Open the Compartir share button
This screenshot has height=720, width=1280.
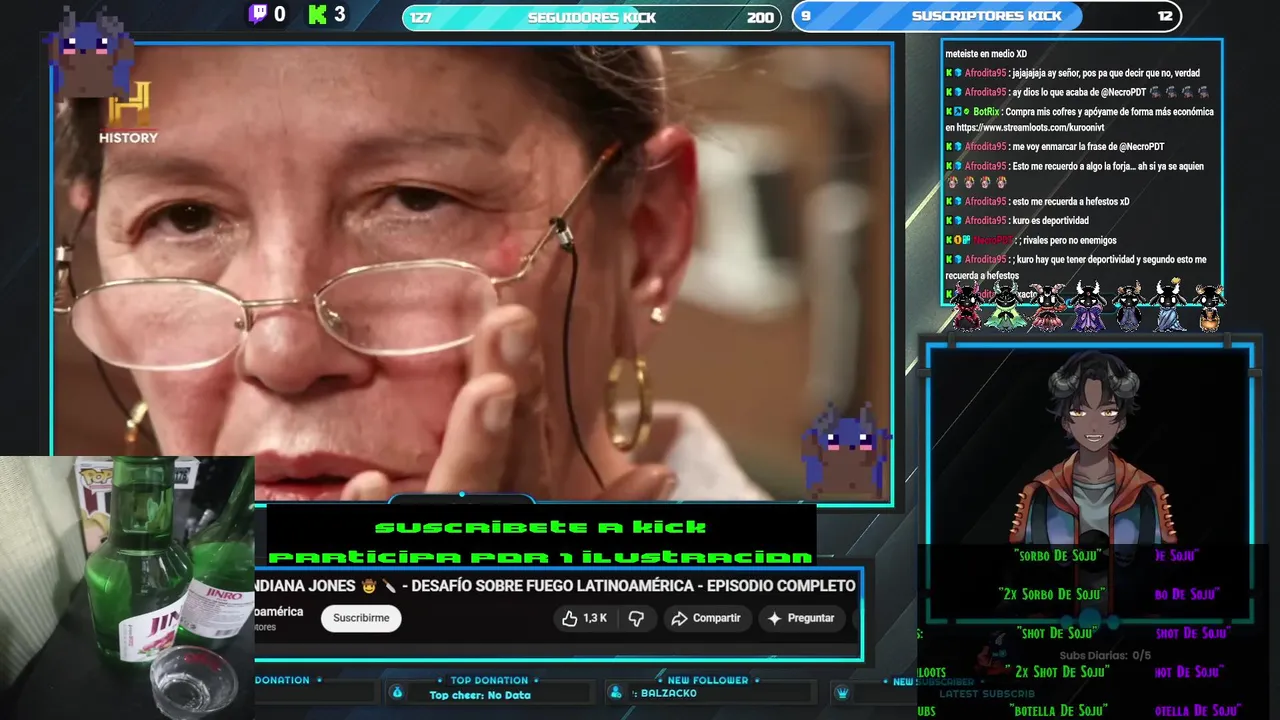coord(706,618)
